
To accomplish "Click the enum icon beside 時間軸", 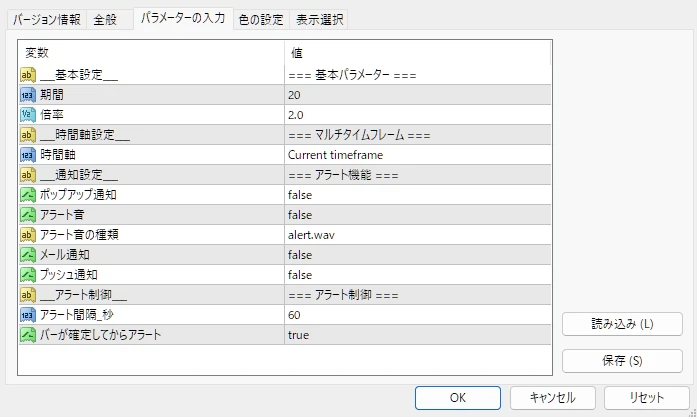I will point(28,155).
